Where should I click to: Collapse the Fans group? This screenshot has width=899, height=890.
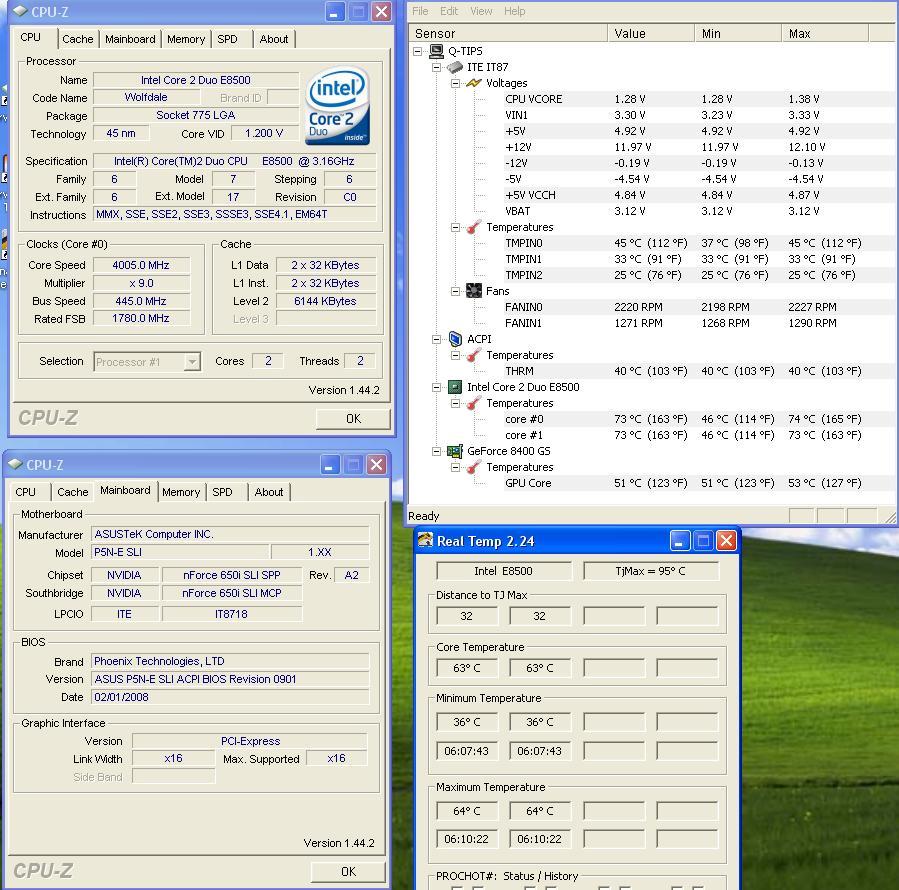[x=455, y=291]
